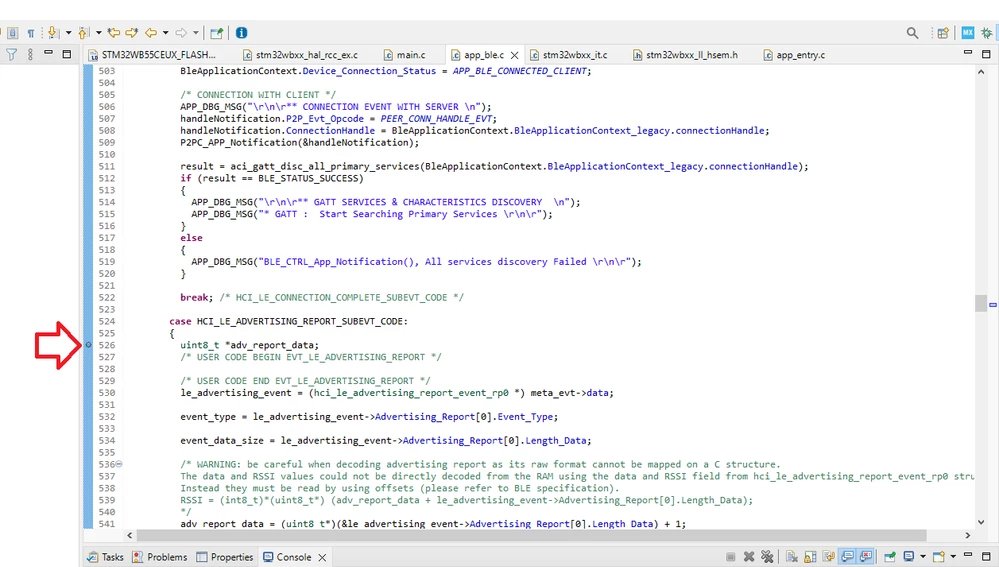Jump to next edit location
This screenshot has height=567, width=999.
coord(131,32)
